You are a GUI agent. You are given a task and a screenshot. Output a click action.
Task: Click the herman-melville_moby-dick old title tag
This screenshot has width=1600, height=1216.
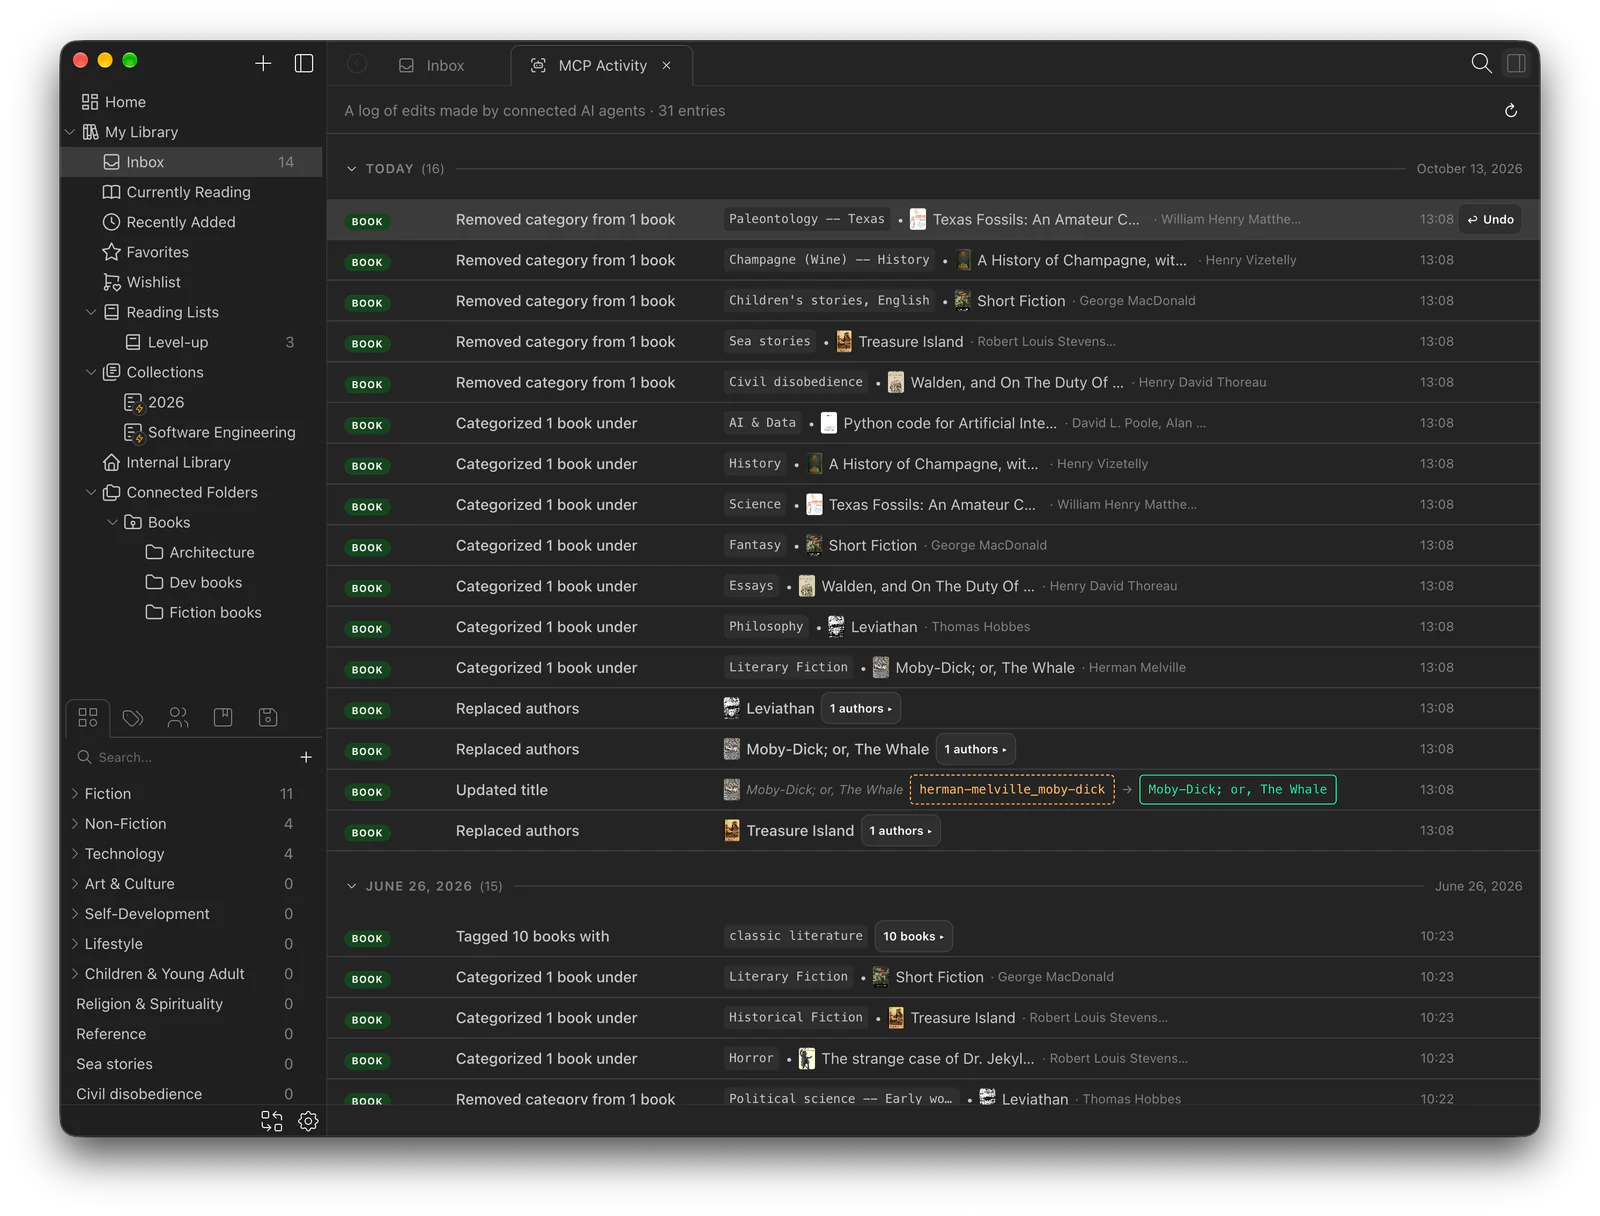click(x=1012, y=789)
